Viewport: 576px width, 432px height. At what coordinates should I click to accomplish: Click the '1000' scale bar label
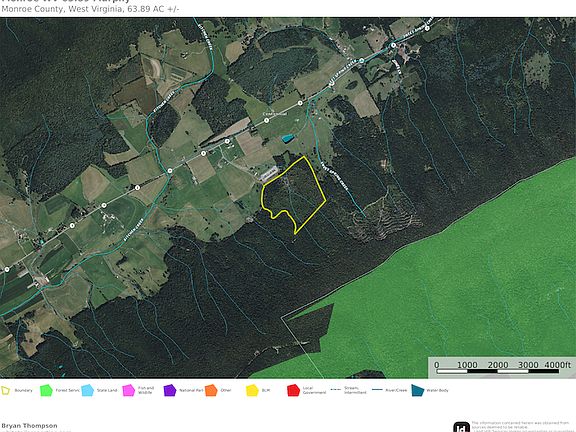coord(467,365)
